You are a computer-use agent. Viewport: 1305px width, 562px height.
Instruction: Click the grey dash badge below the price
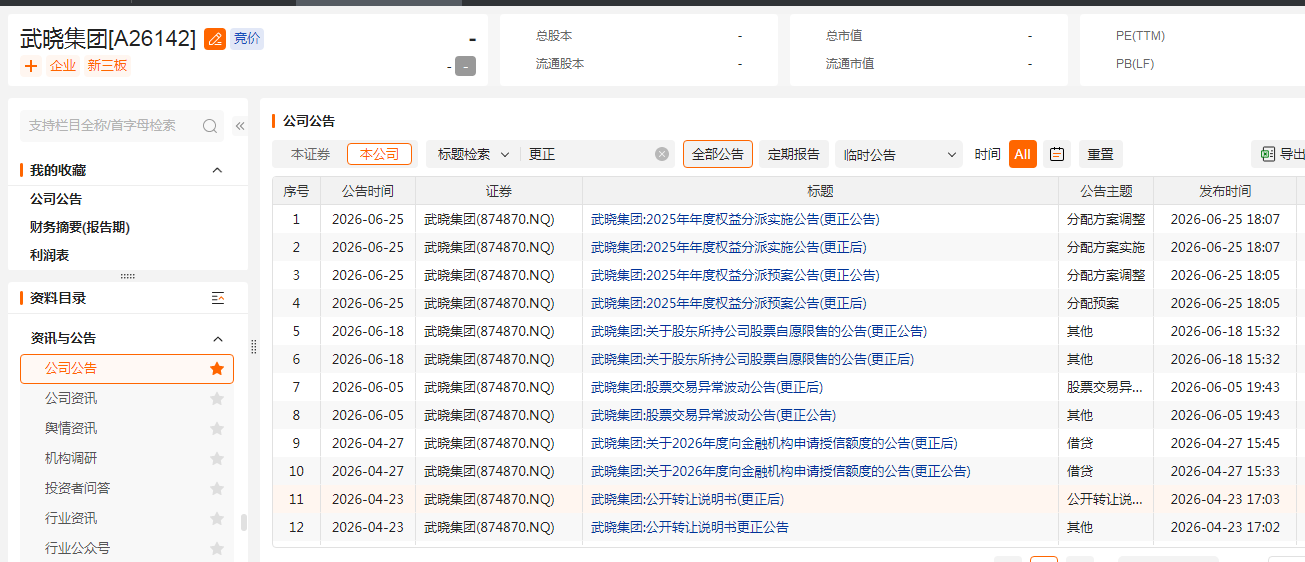(x=465, y=67)
